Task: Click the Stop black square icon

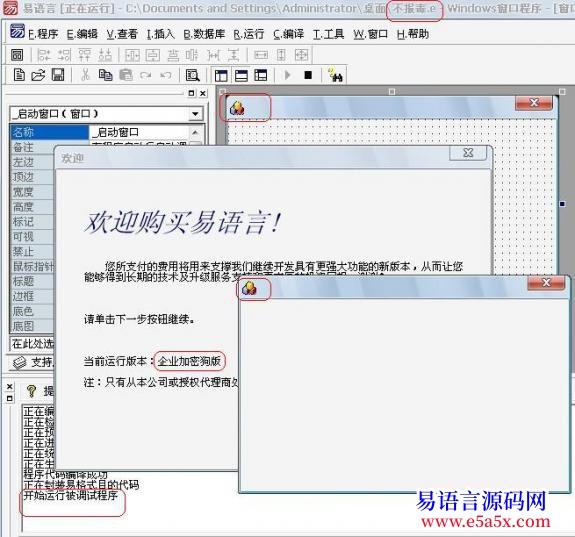Action: pos(308,75)
